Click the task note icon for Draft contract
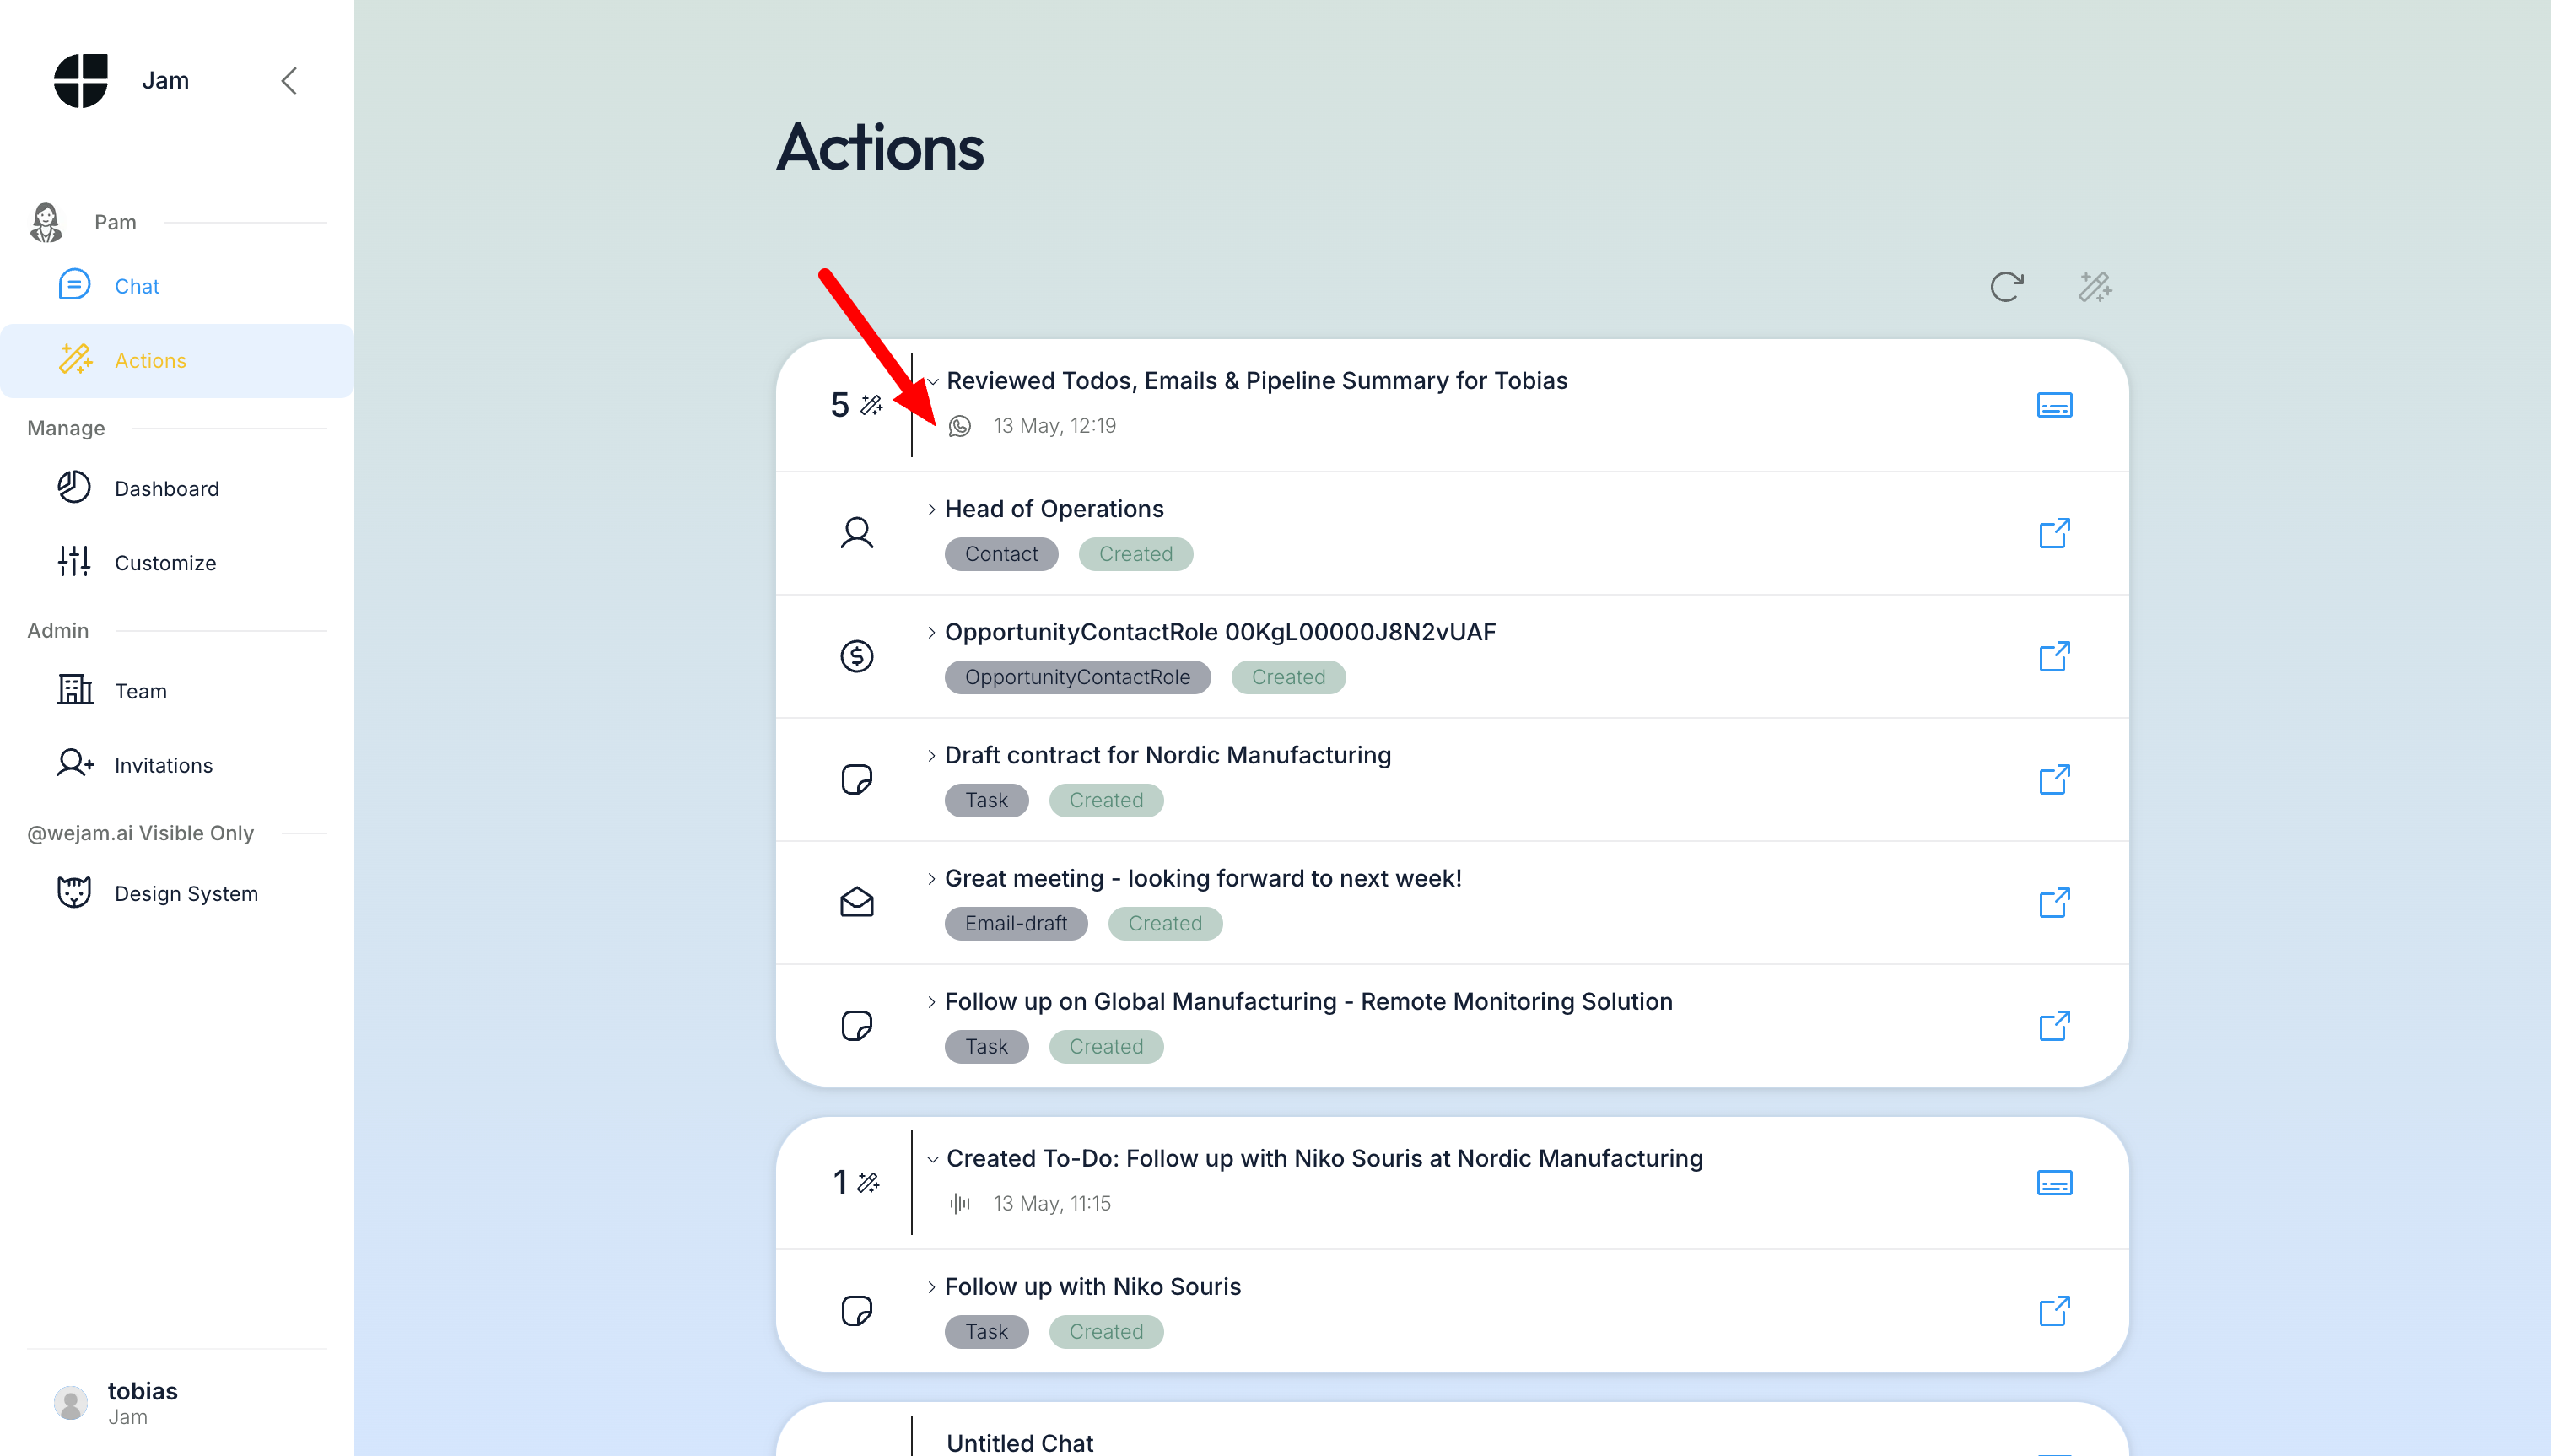 tap(857, 779)
